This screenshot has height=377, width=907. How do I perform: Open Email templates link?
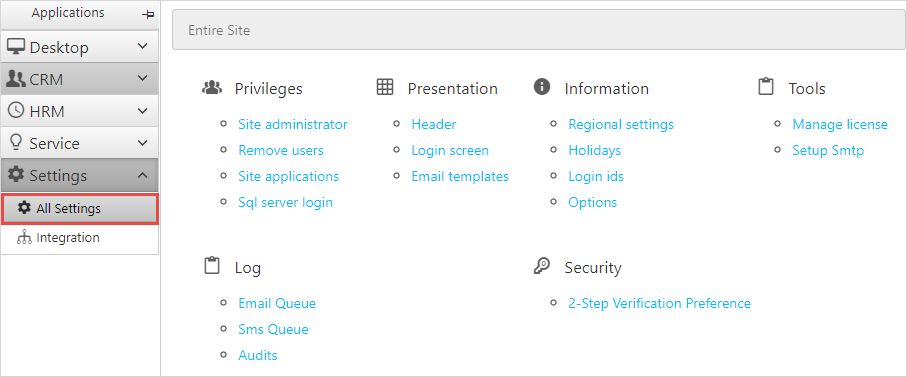(460, 176)
